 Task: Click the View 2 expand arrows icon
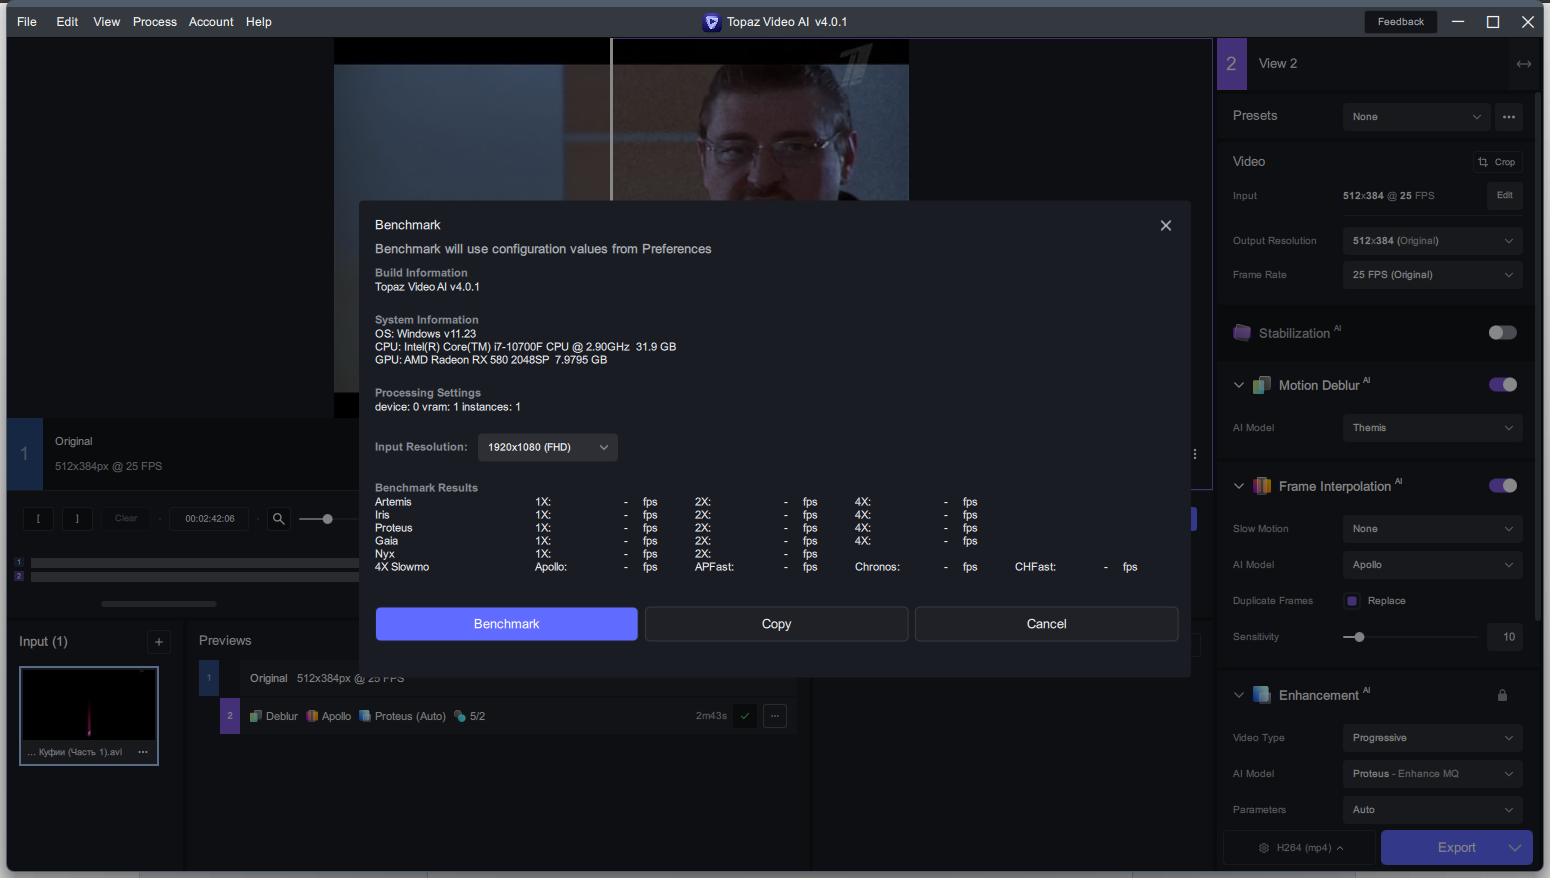[x=1523, y=64]
